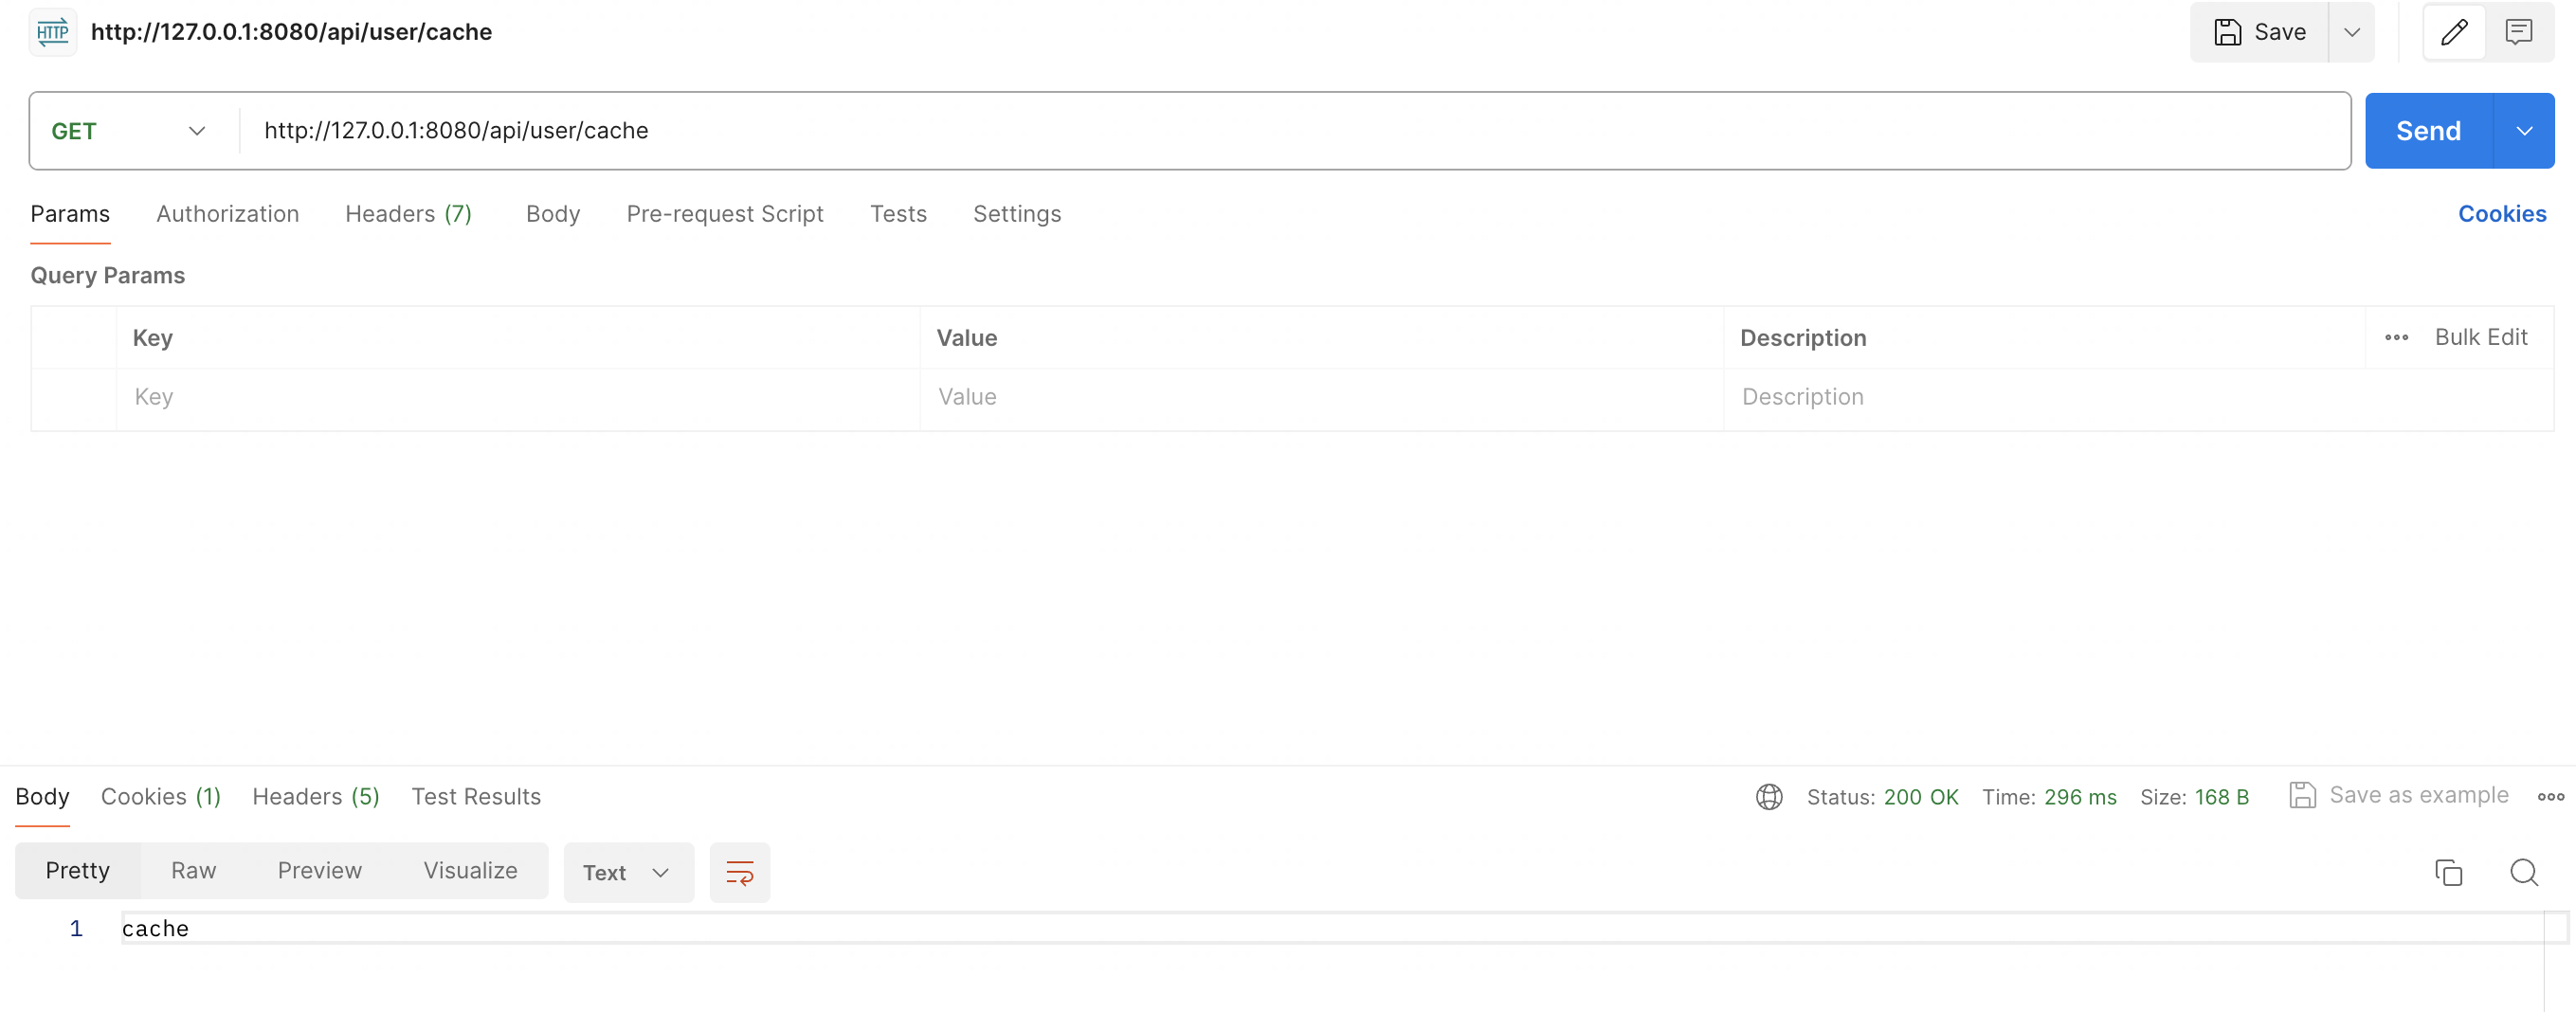Click the network globe icon
Screen dimensions: 2576x1012
click(1768, 796)
